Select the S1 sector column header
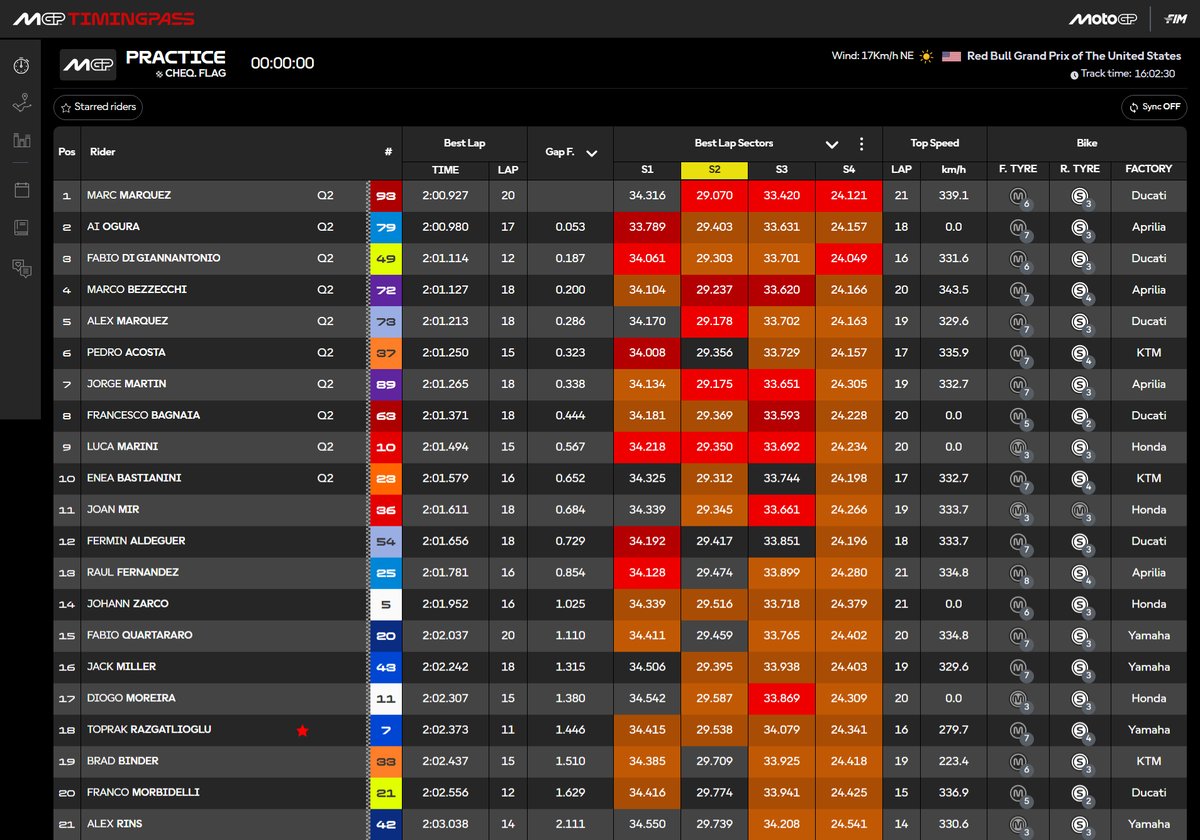Viewport: 1200px width, 840px height. point(647,170)
